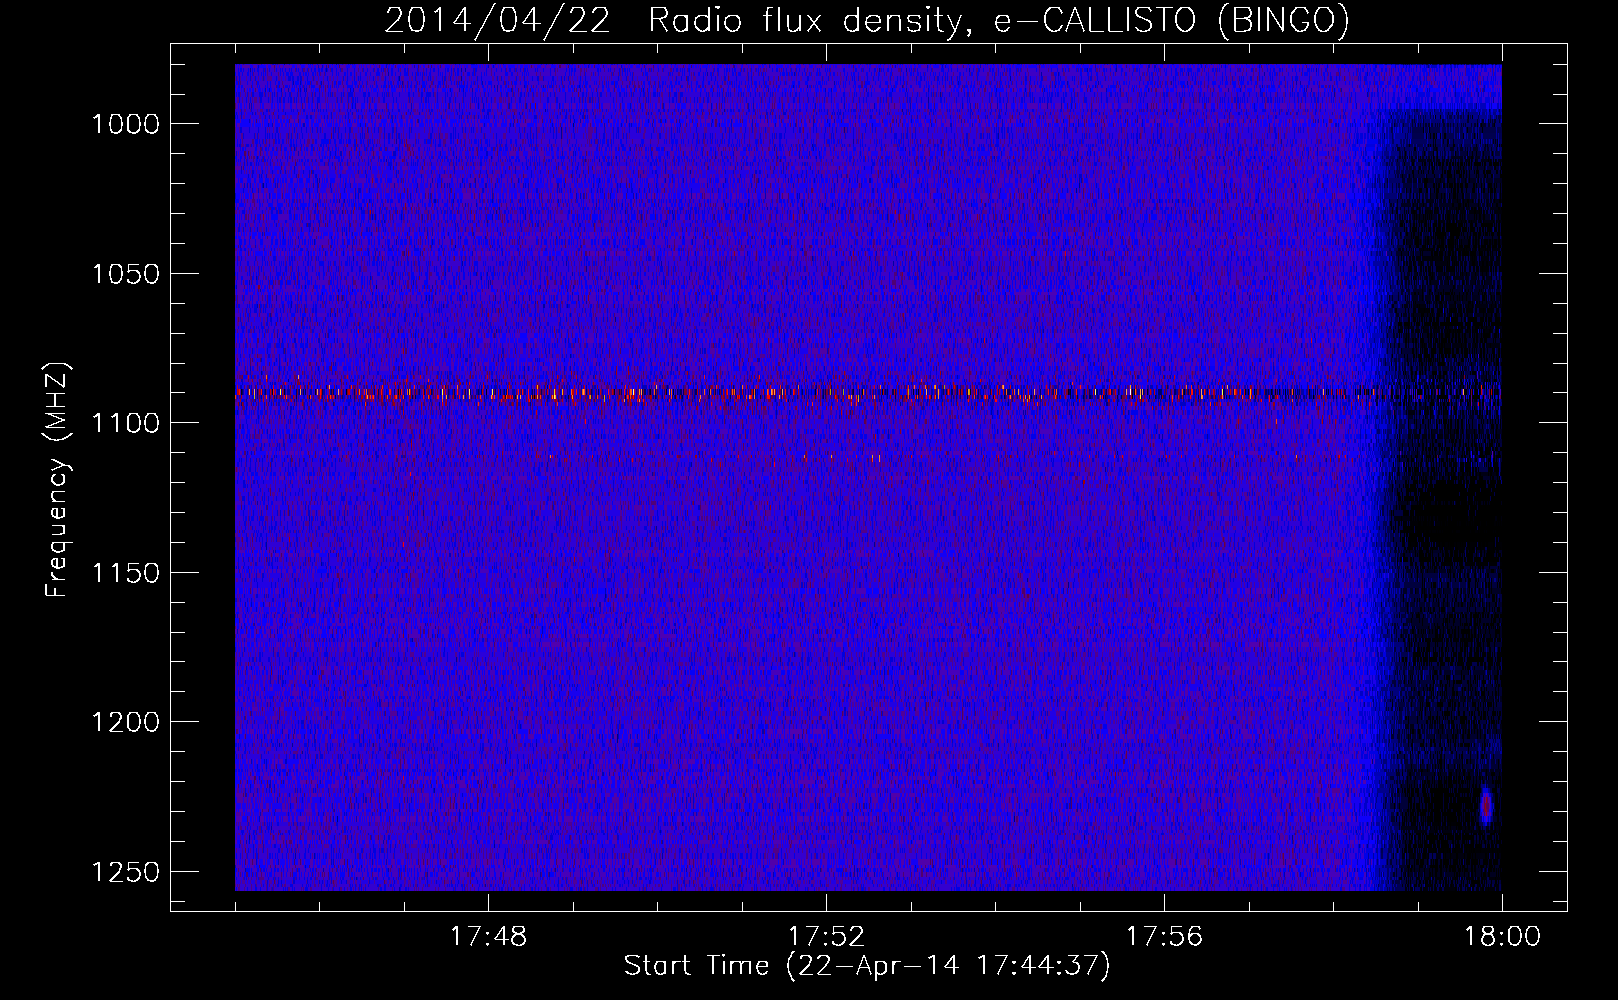Click the plot title "Radio flux density, e-CALLISTO (BINGO)"
The image size is (1618, 1000).
999,20
